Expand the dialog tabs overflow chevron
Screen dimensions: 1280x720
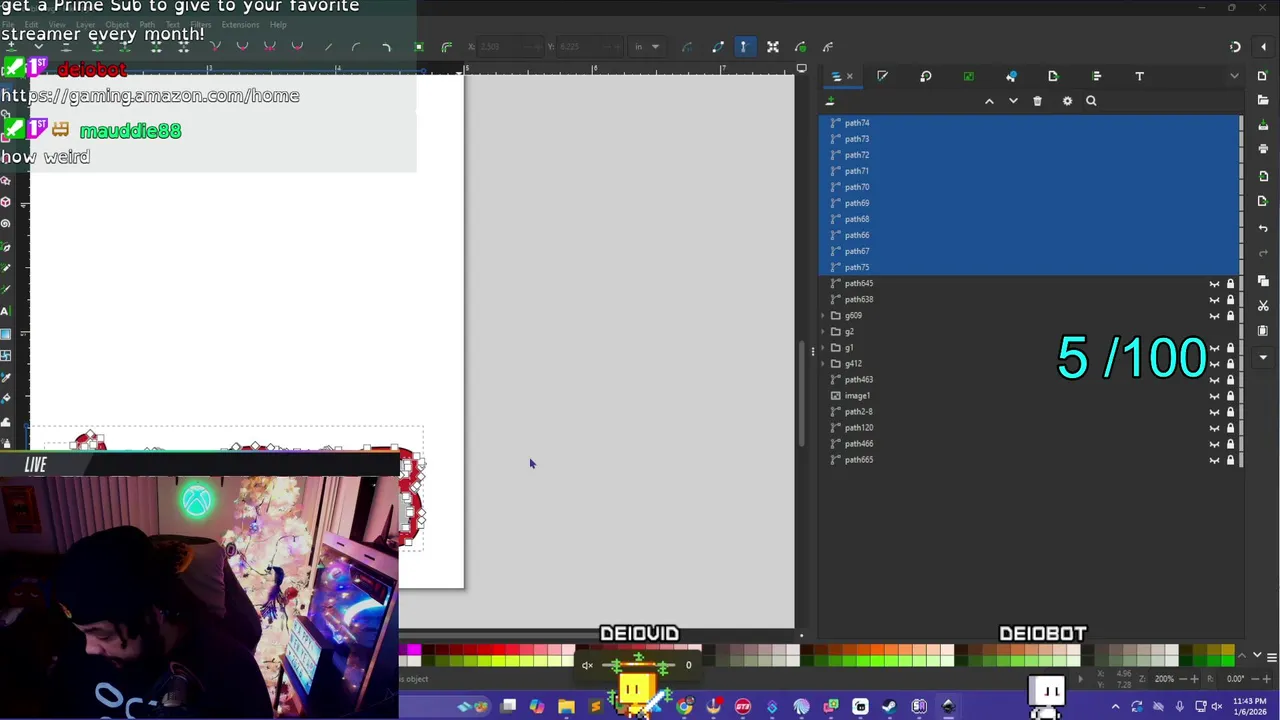pyautogui.click(x=1234, y=76)
